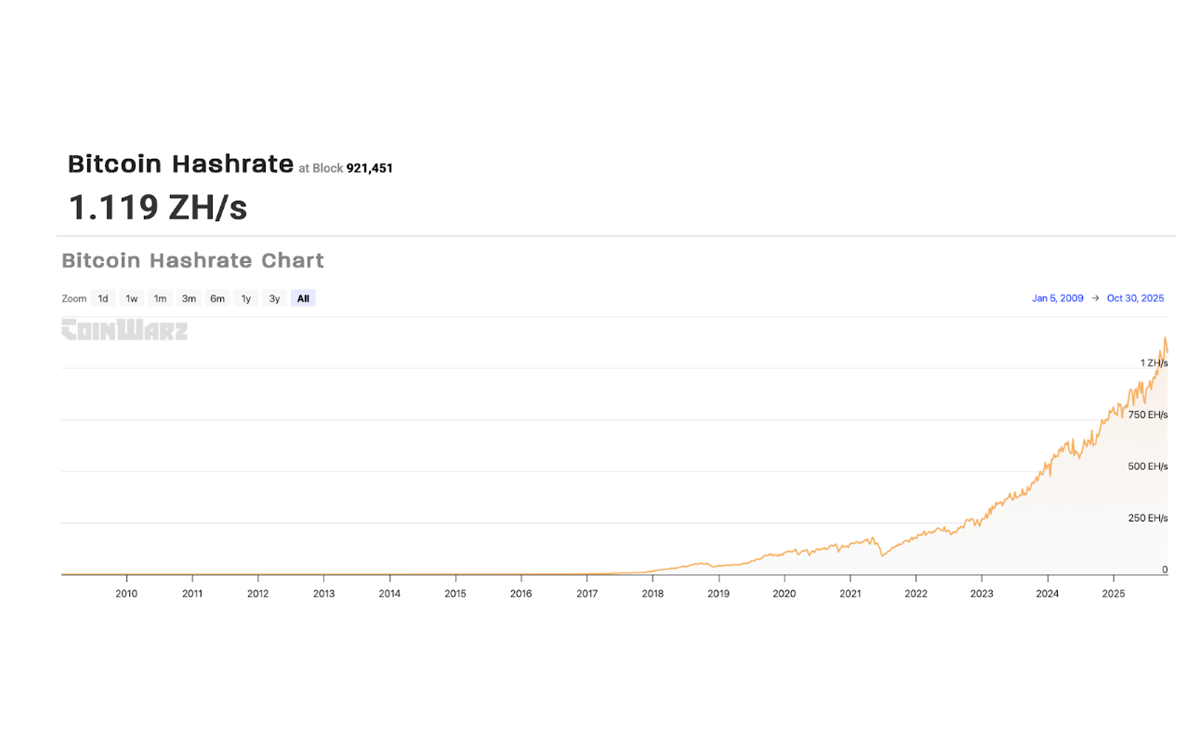Image resolution: width=1200 pixels, height=750 pixels.
Task: Select the 3y zoom preset
Action: [x=274, y=298]
